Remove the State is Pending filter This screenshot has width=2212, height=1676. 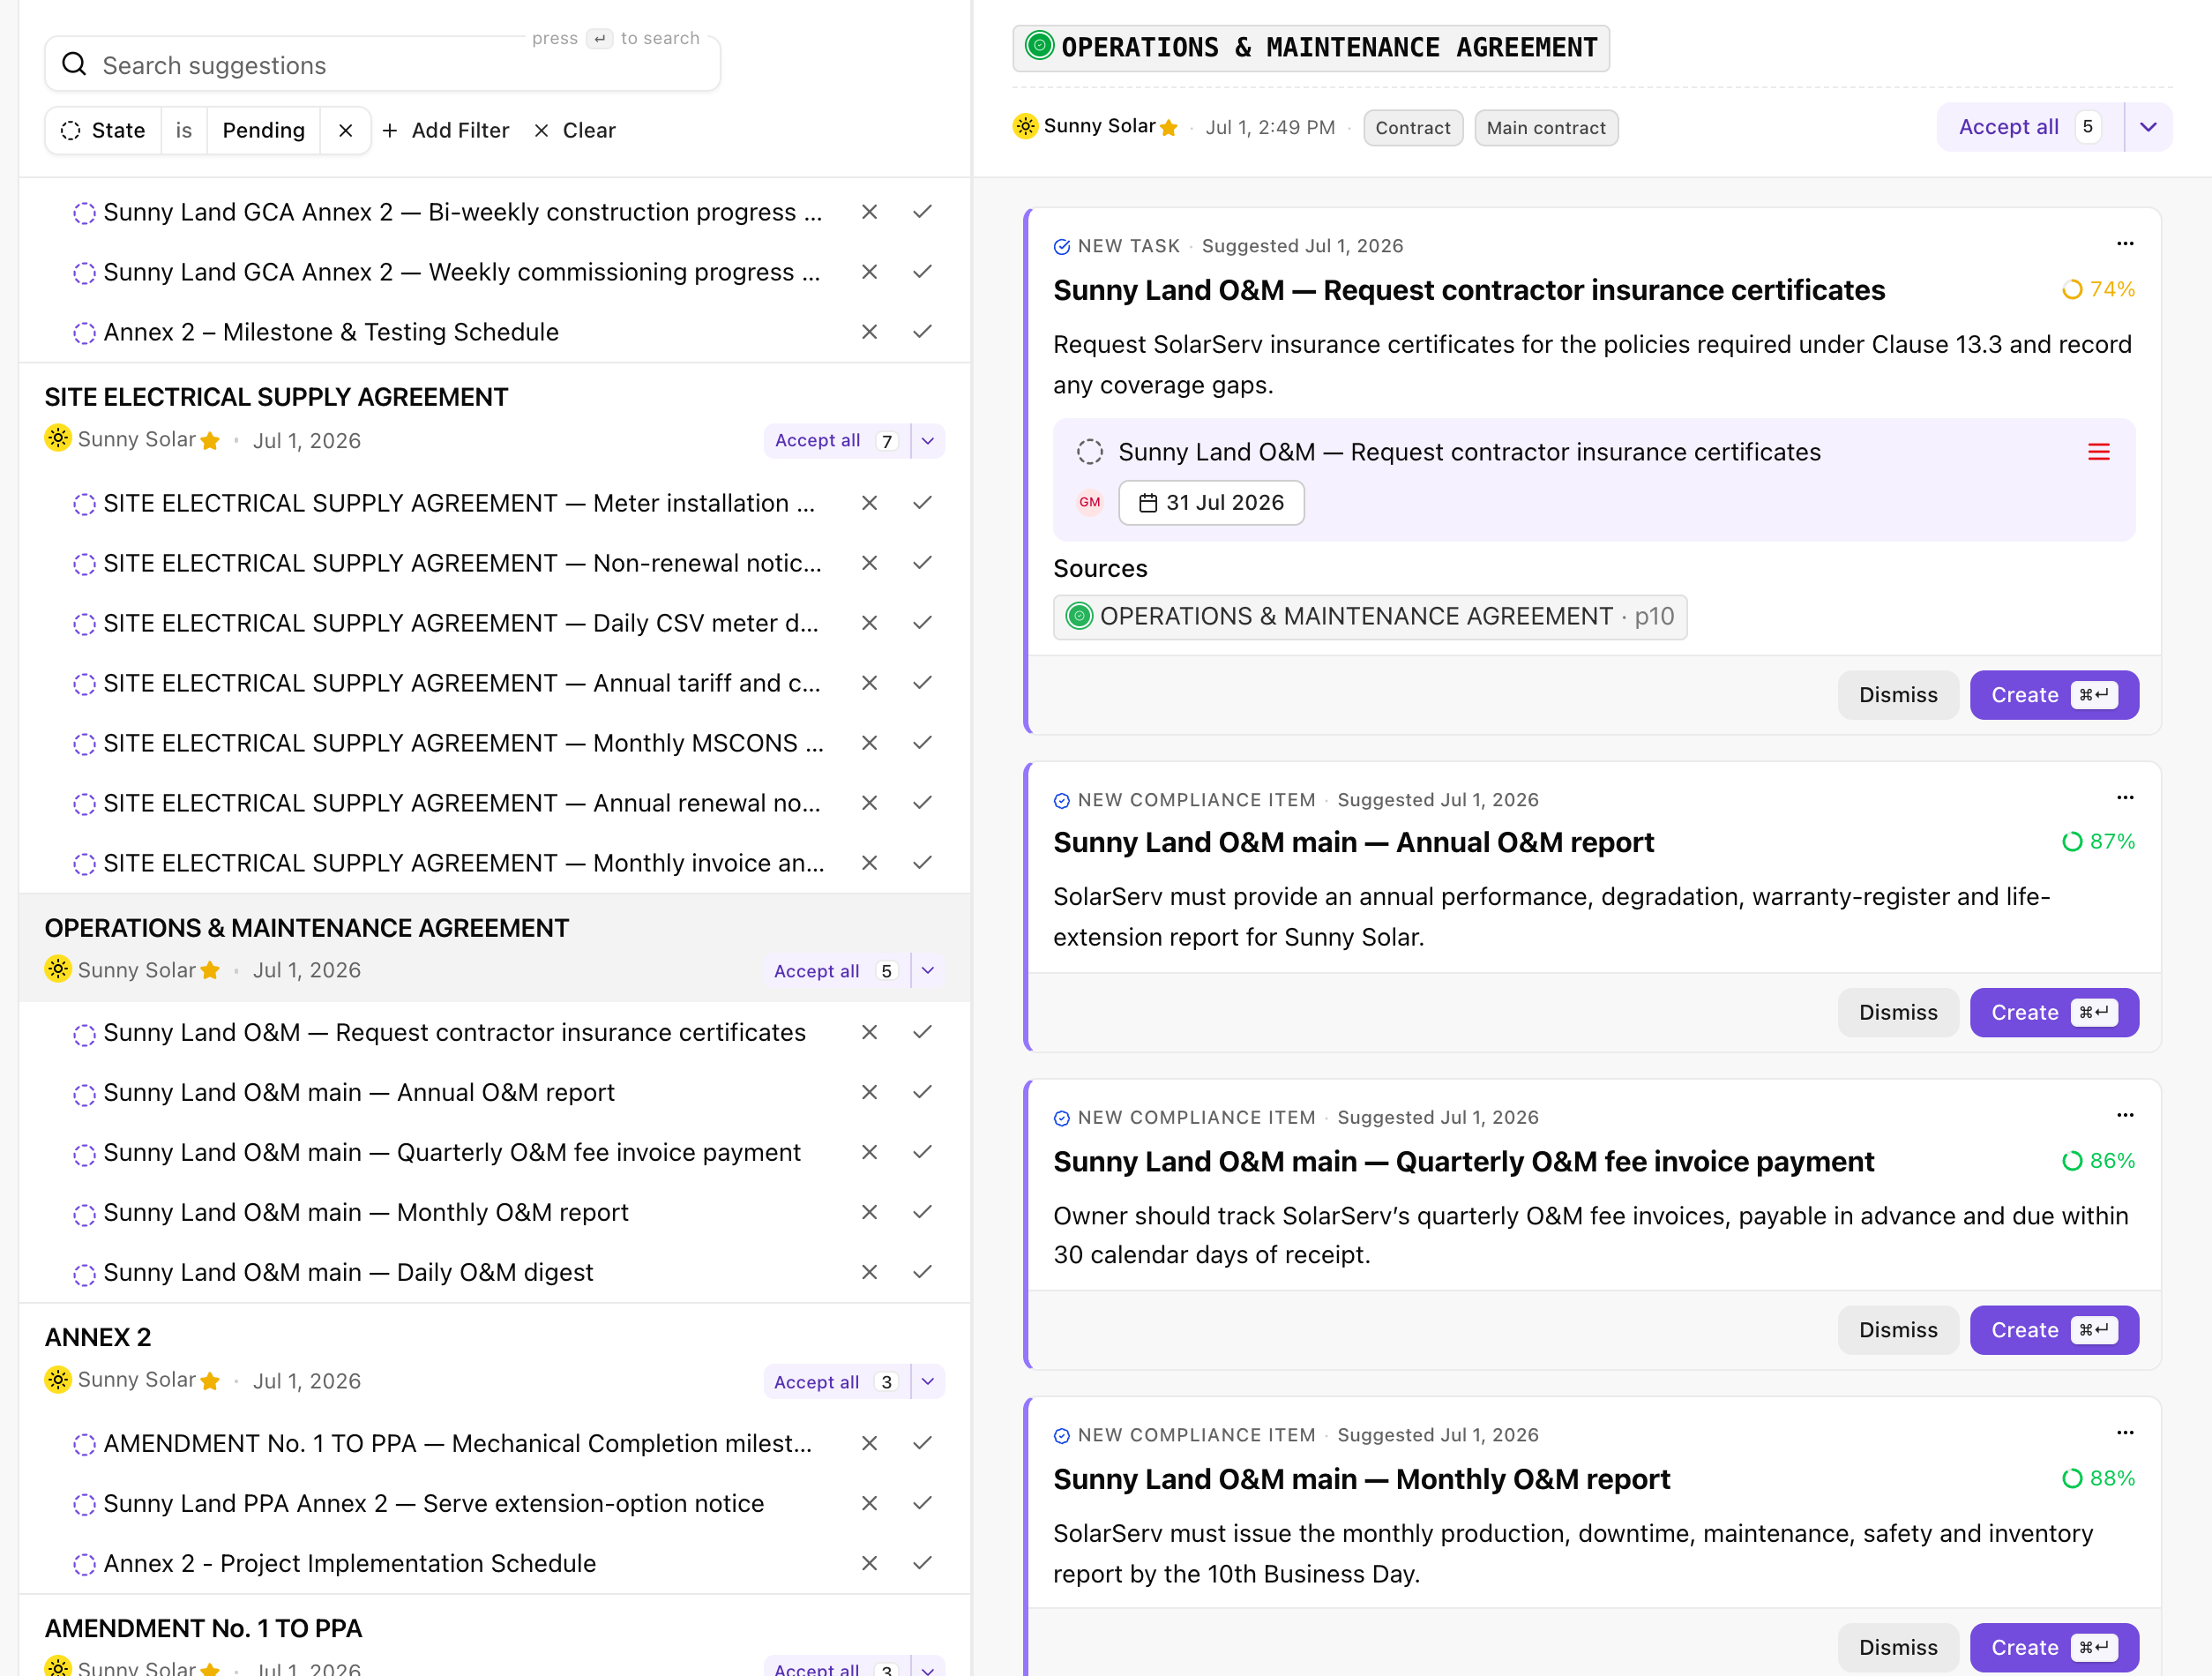click(x=345, y=130)
